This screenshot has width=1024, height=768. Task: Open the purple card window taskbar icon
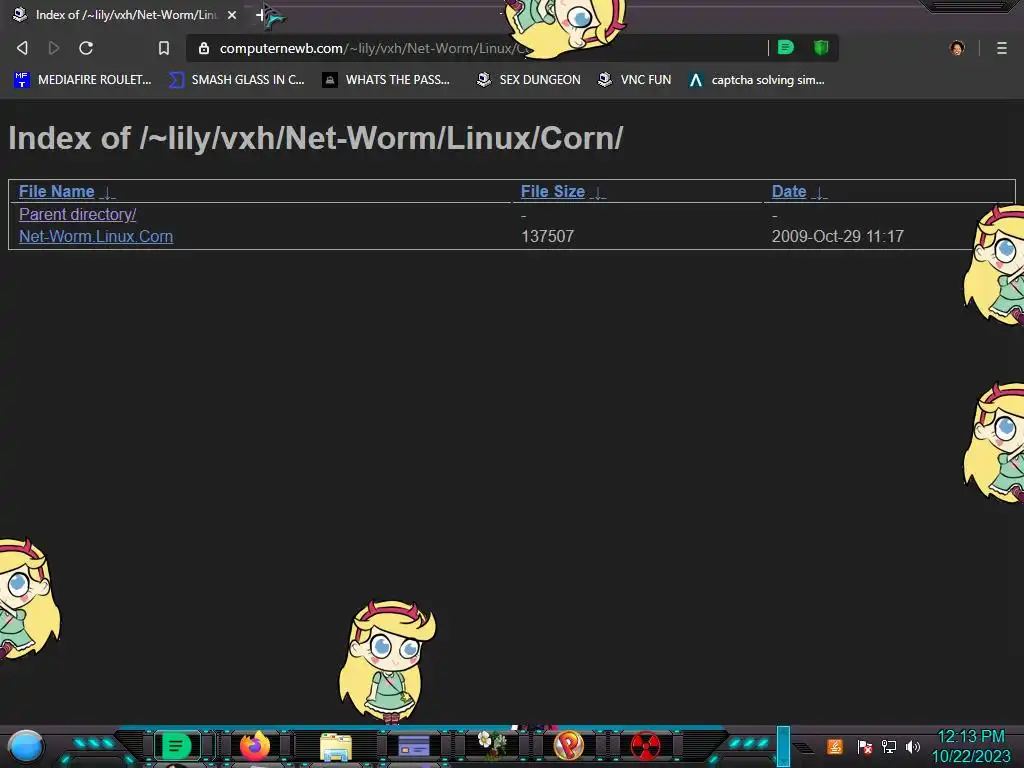click(413, 746)
